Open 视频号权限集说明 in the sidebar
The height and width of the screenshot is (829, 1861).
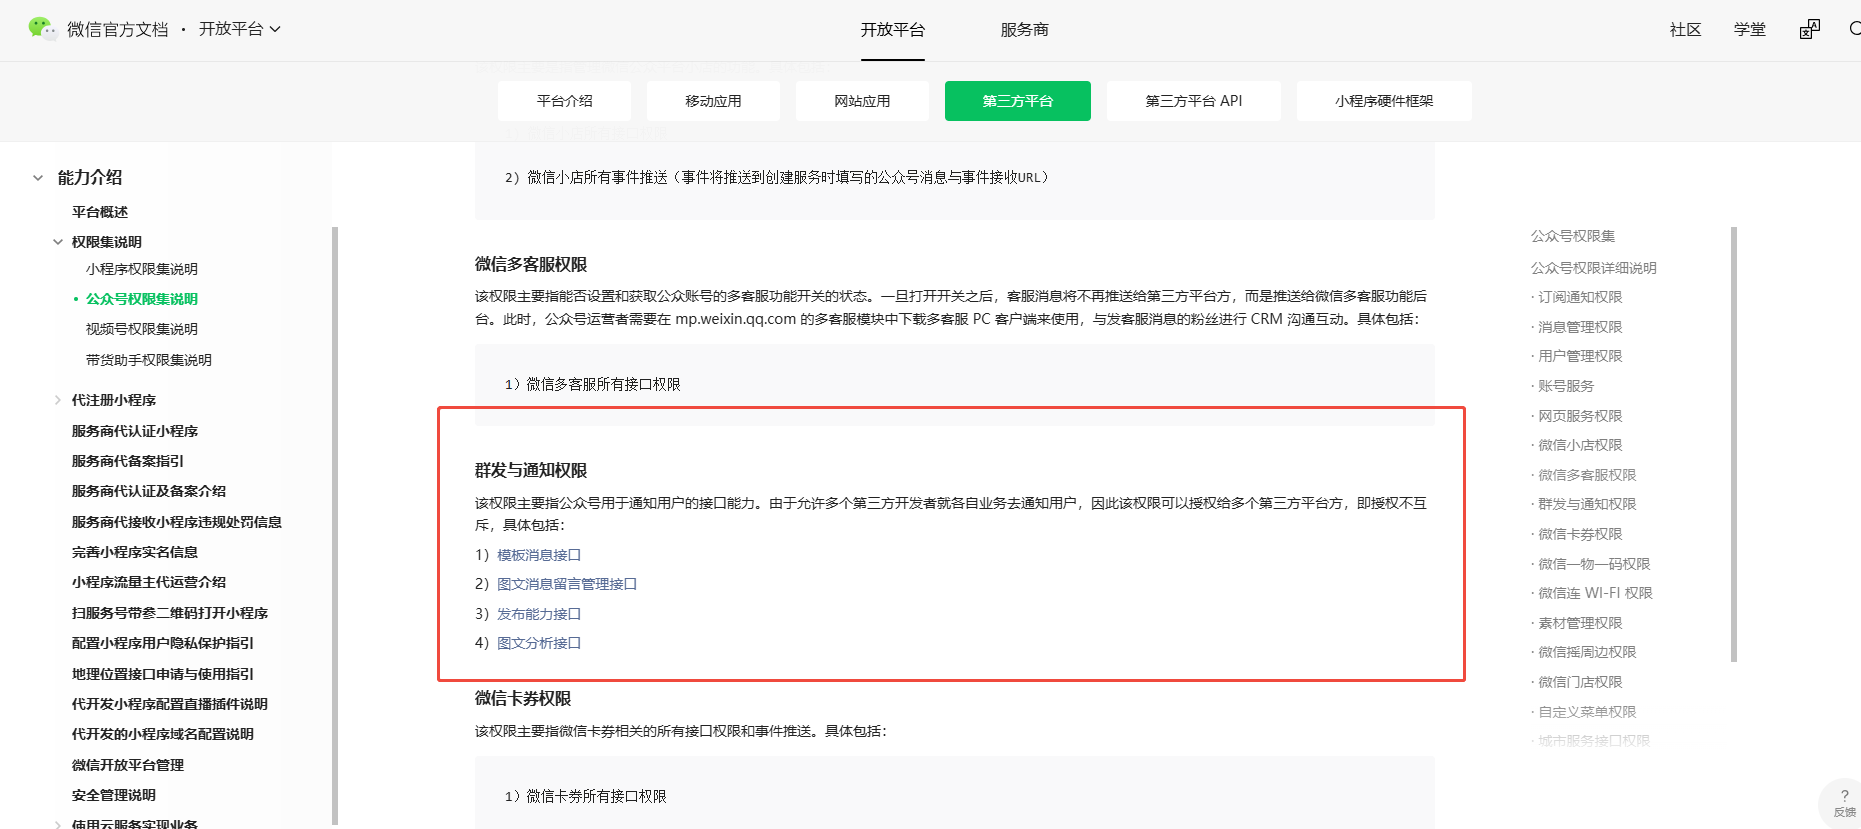(142, 329)
